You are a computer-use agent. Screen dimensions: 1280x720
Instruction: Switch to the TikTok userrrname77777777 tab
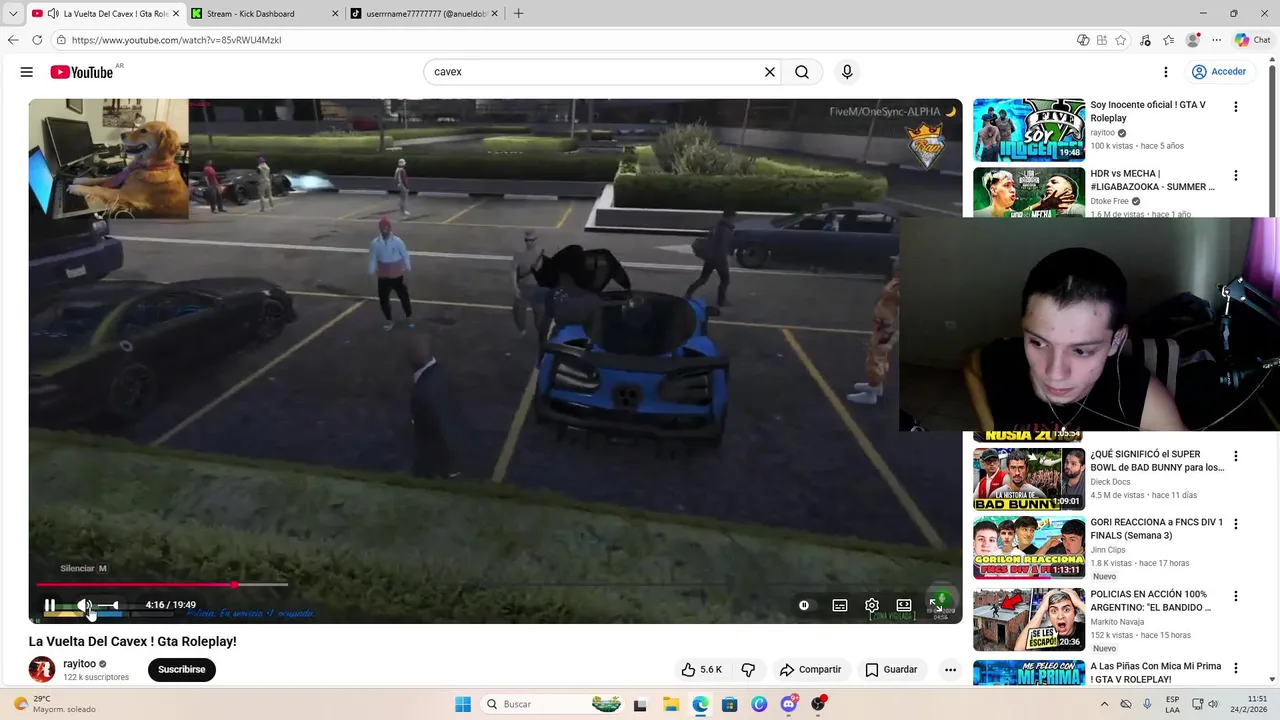[x=425, y=13]
